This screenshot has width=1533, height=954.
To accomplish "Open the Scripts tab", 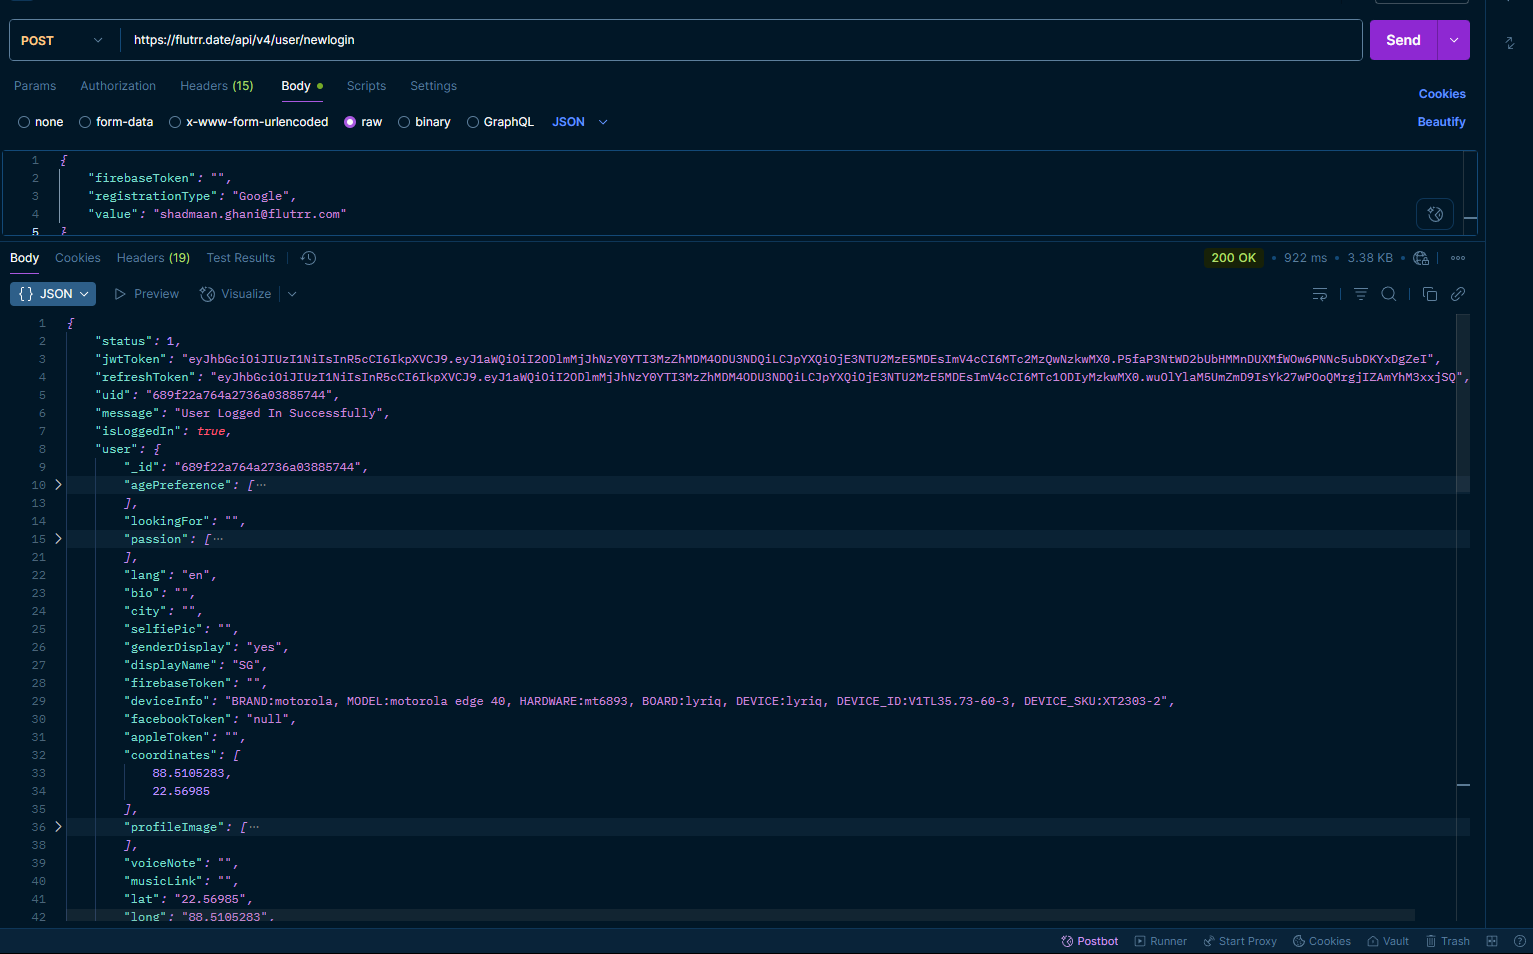I will click(366, 86).
